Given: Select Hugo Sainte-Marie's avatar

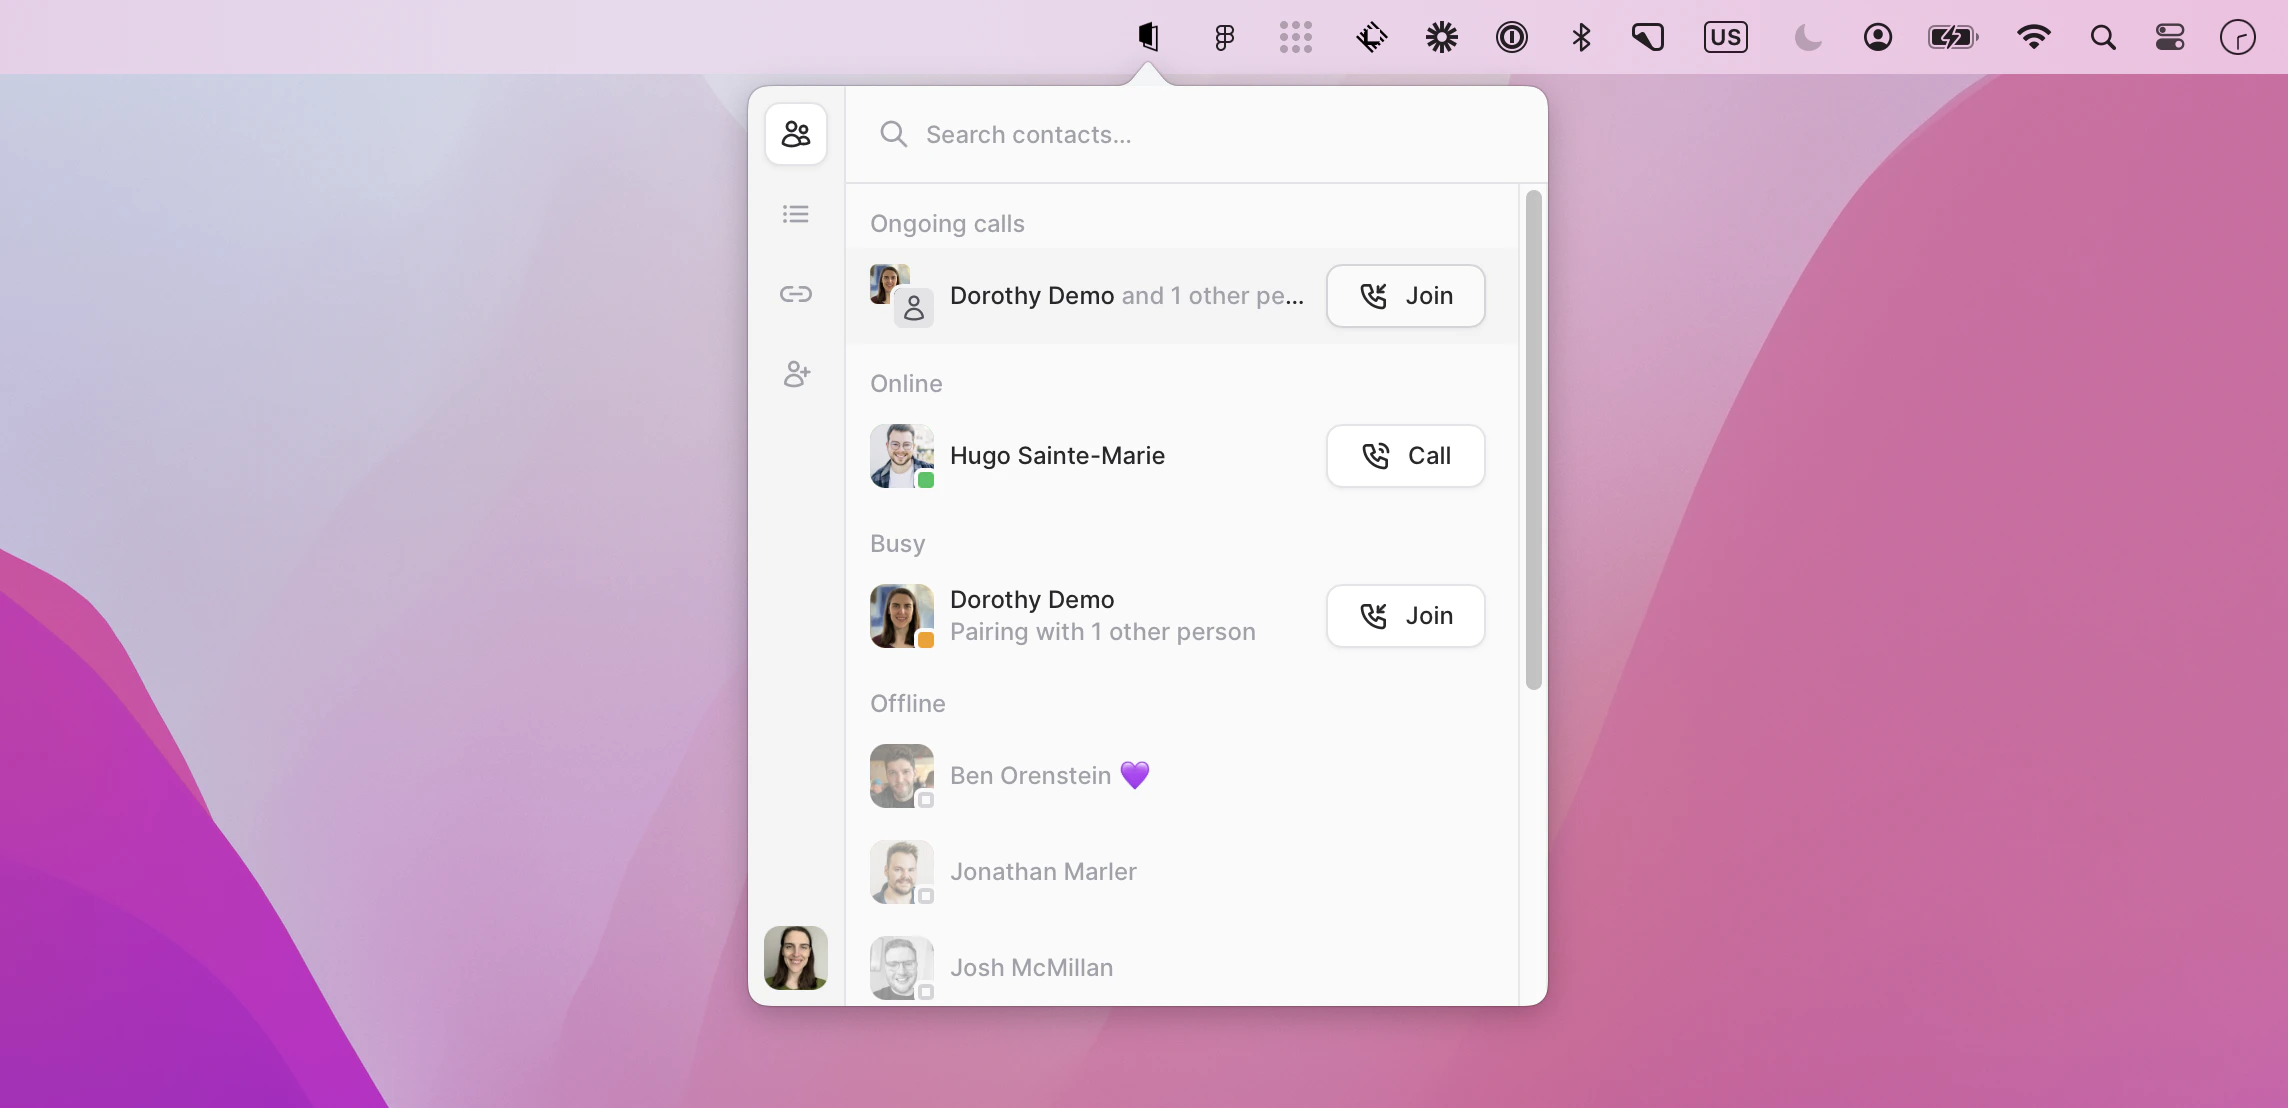Looking at the screenshot, I should [x=902, y=456].
